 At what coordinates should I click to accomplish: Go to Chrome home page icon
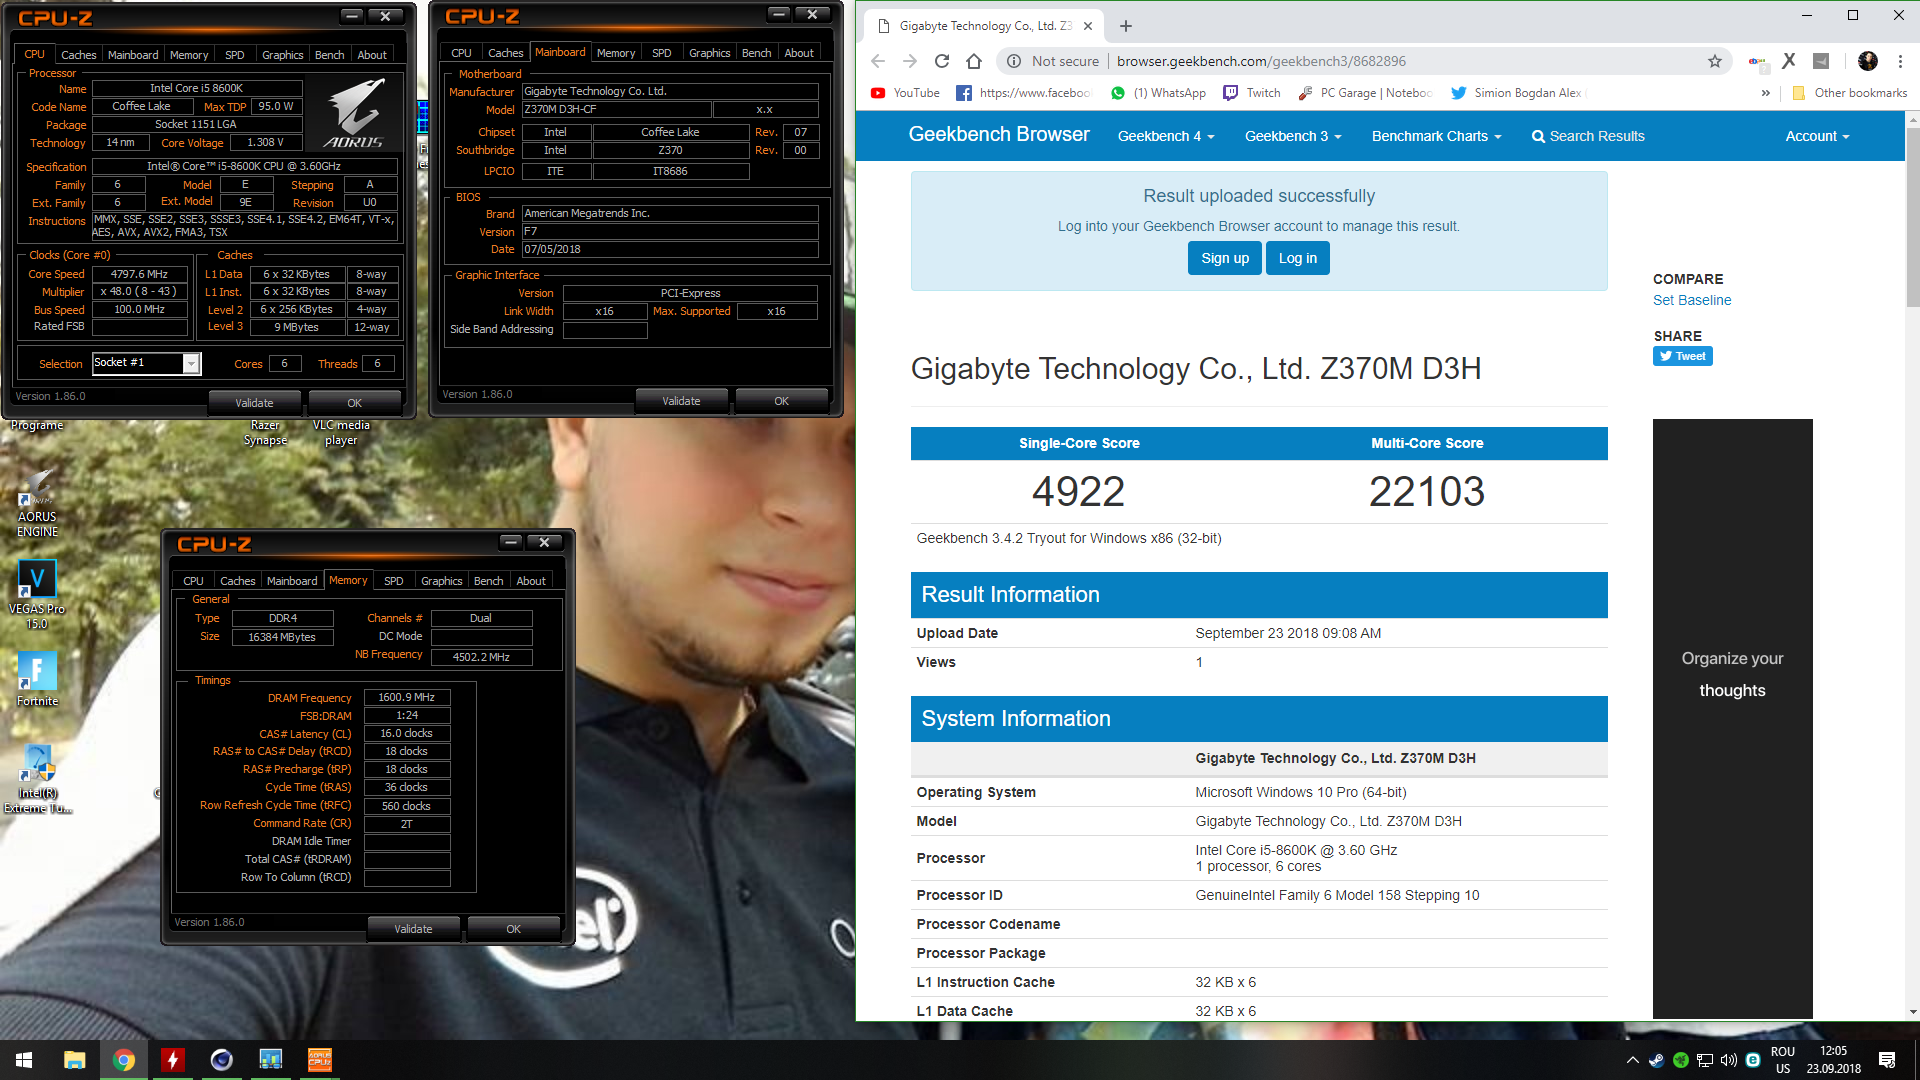click(x=974, y=61)
